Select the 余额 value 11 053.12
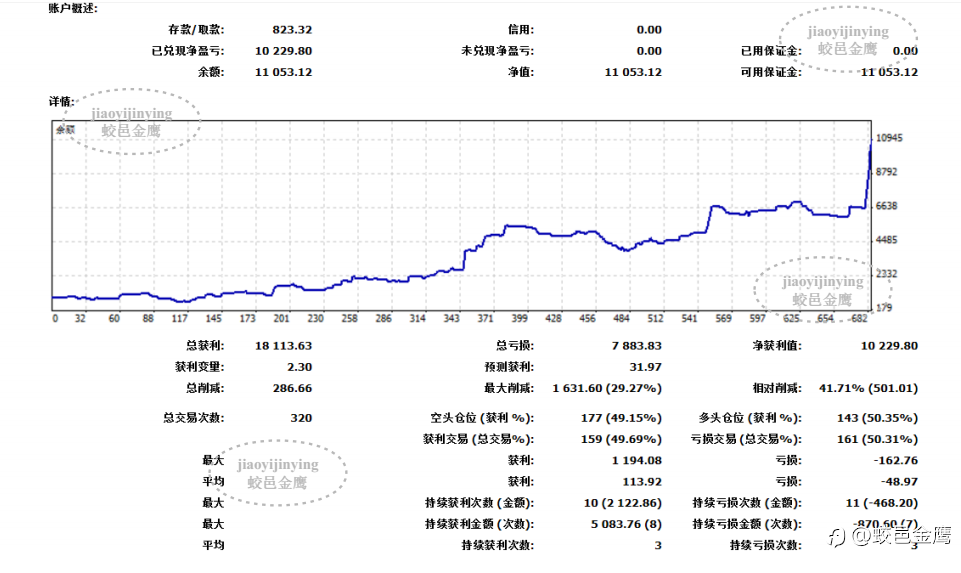 tap(283, 72)
